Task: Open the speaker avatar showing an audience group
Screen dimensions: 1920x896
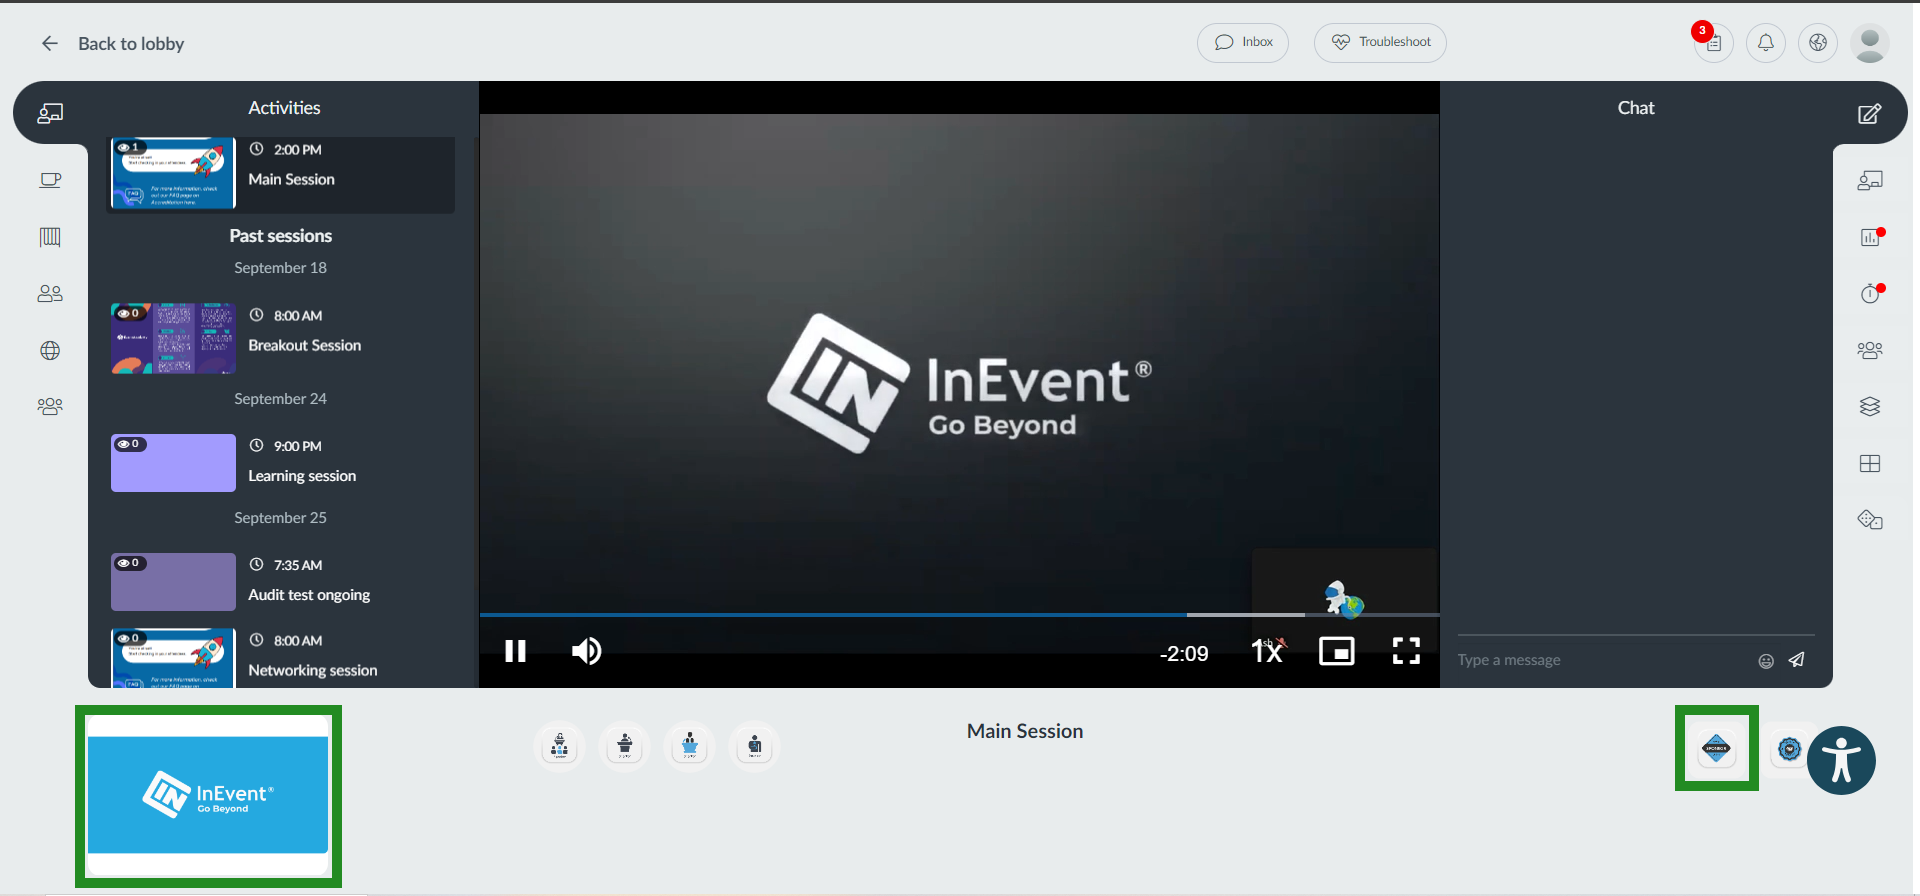Action: coord(560,746)
